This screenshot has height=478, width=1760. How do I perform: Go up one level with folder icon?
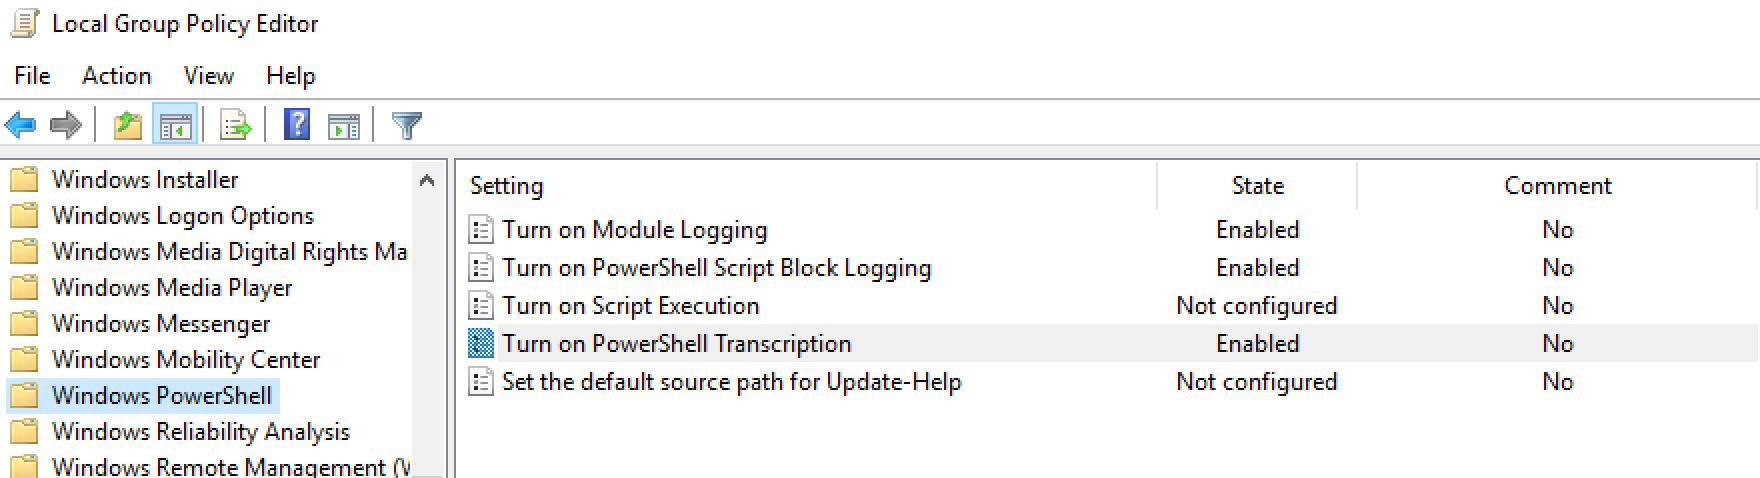(127, 126)
